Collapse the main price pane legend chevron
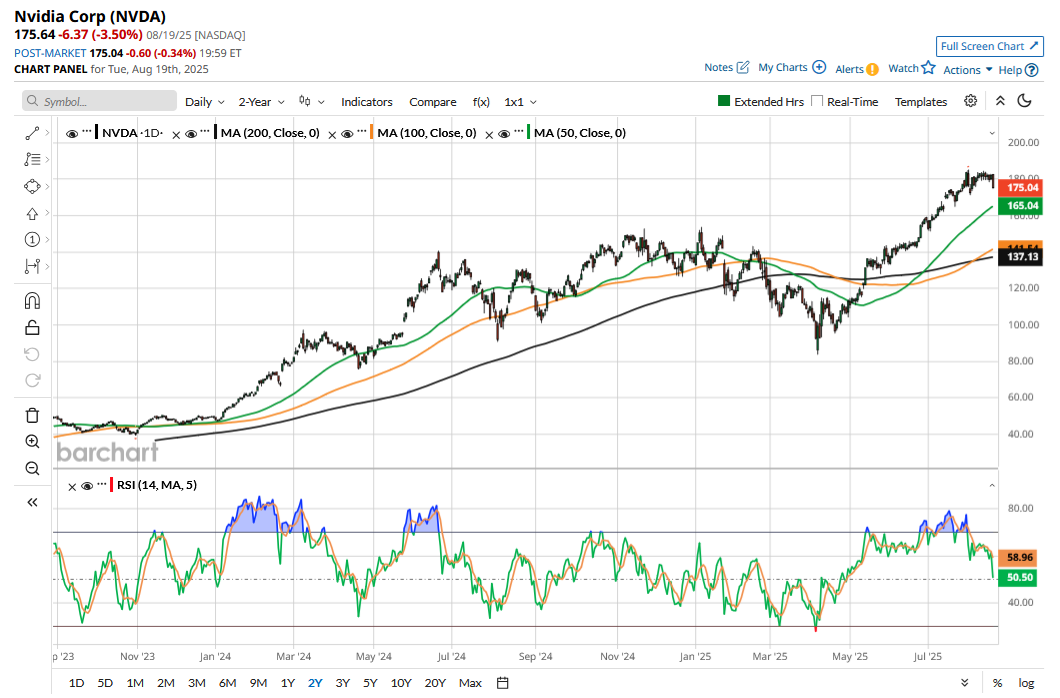Screen dimensions: 1060x698 (992, 133)
